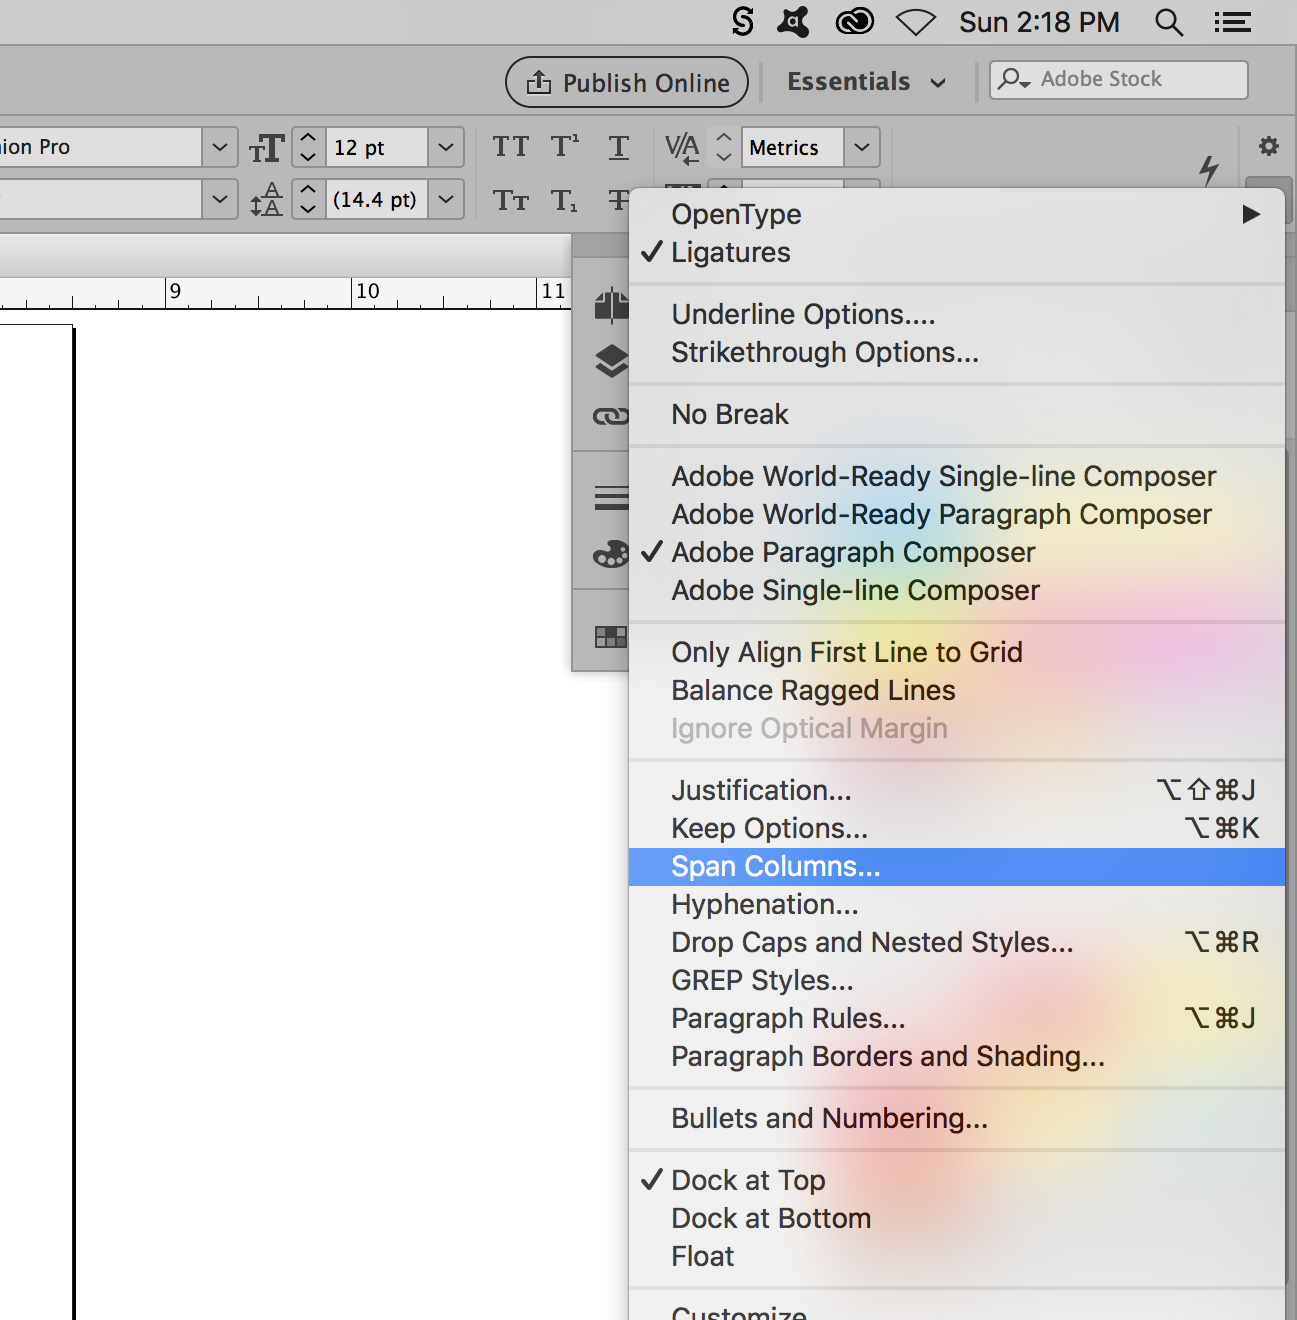Screen dimensions: 1297x1320
Task: Toggle Ligatures in the menu
Action: (x=957, y=252)
